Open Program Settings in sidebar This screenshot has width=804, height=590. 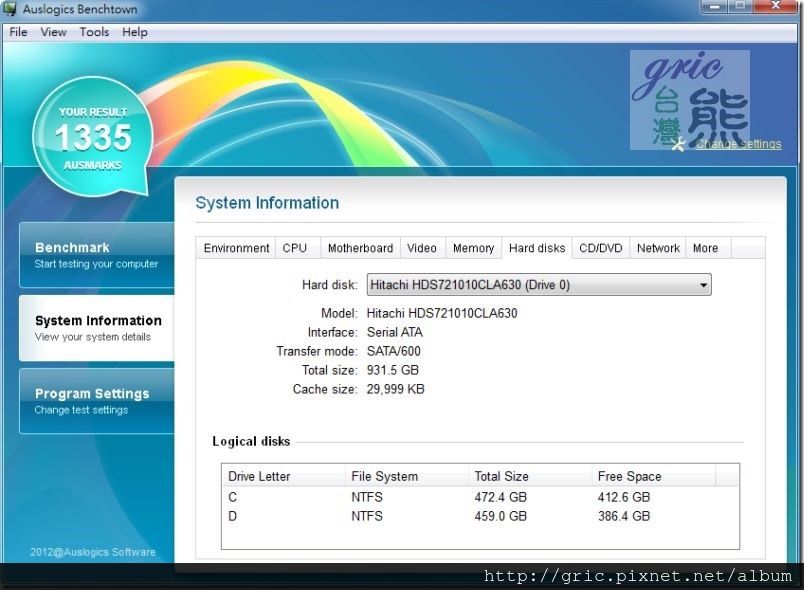coord(97,401)
